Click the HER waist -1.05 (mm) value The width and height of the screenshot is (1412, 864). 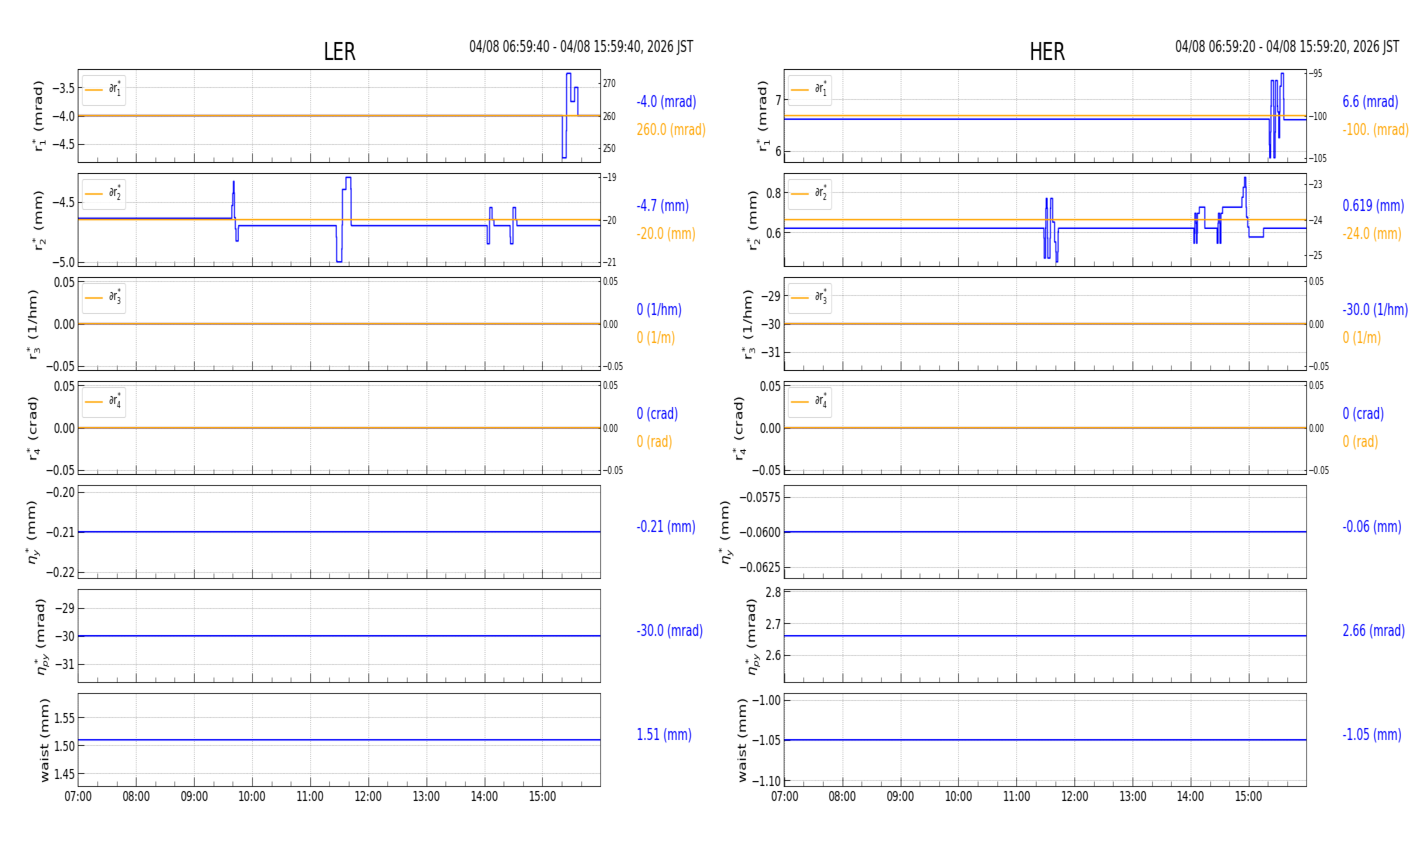pos(1371,735)
